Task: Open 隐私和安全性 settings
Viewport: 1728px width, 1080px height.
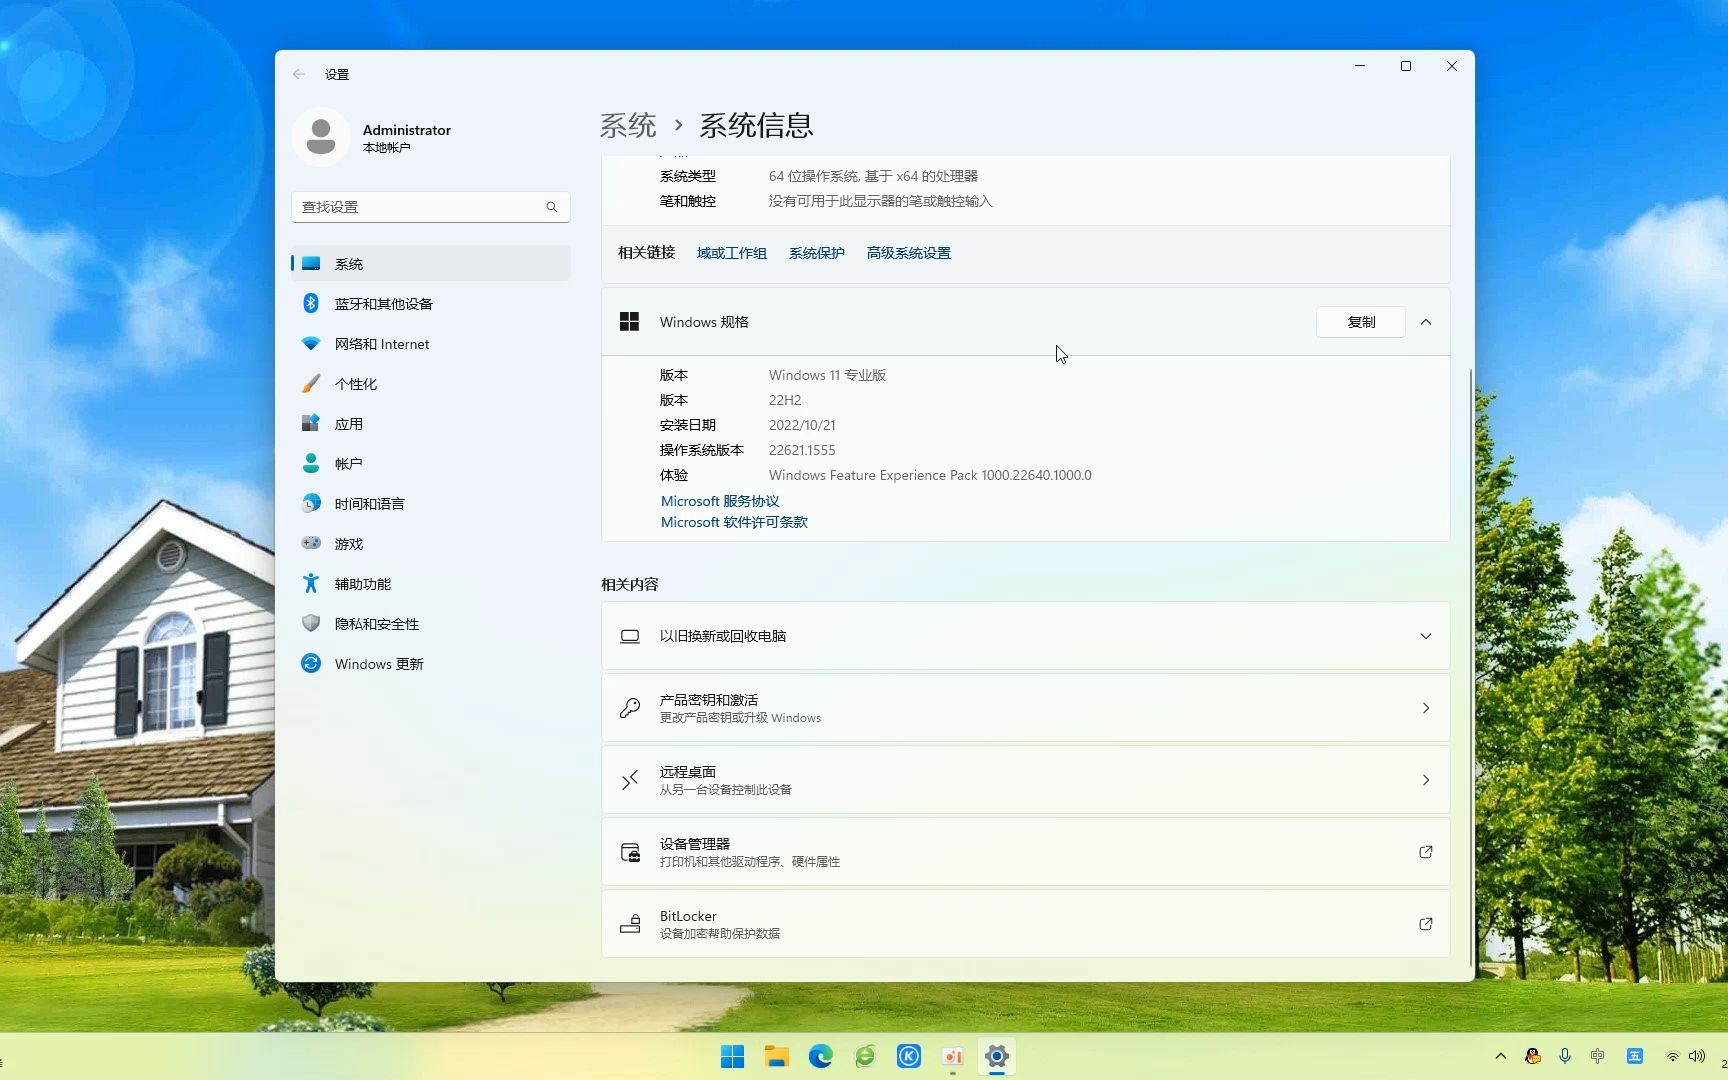Action: coord(376,623)
